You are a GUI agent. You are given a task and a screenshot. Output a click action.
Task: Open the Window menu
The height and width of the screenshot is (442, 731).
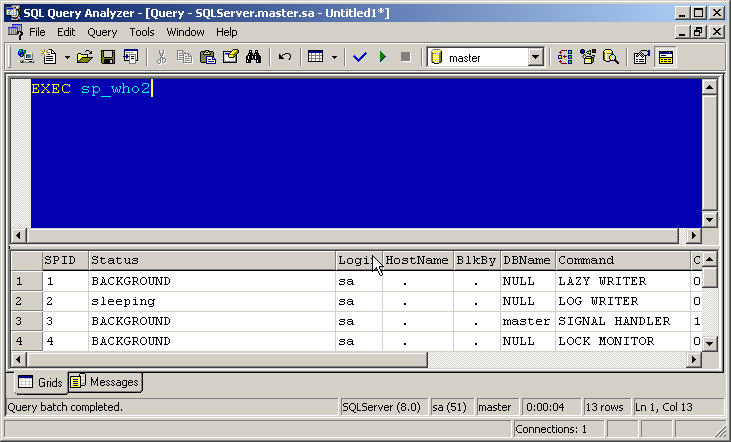(186, 32)
